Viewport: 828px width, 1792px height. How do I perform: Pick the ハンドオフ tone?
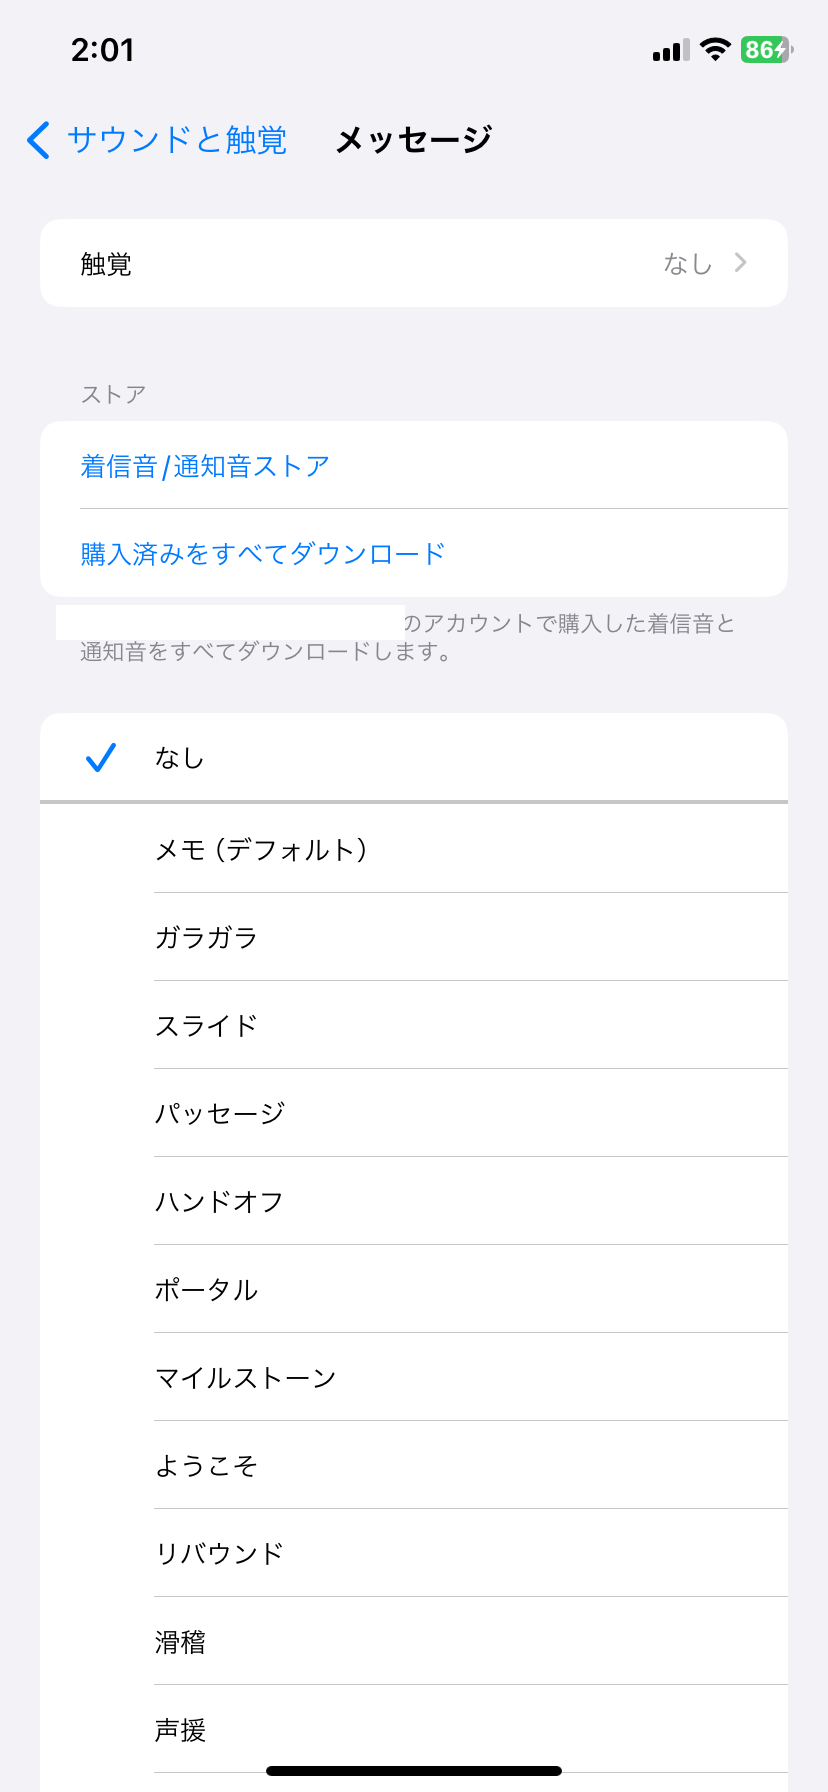[220, 1202]
